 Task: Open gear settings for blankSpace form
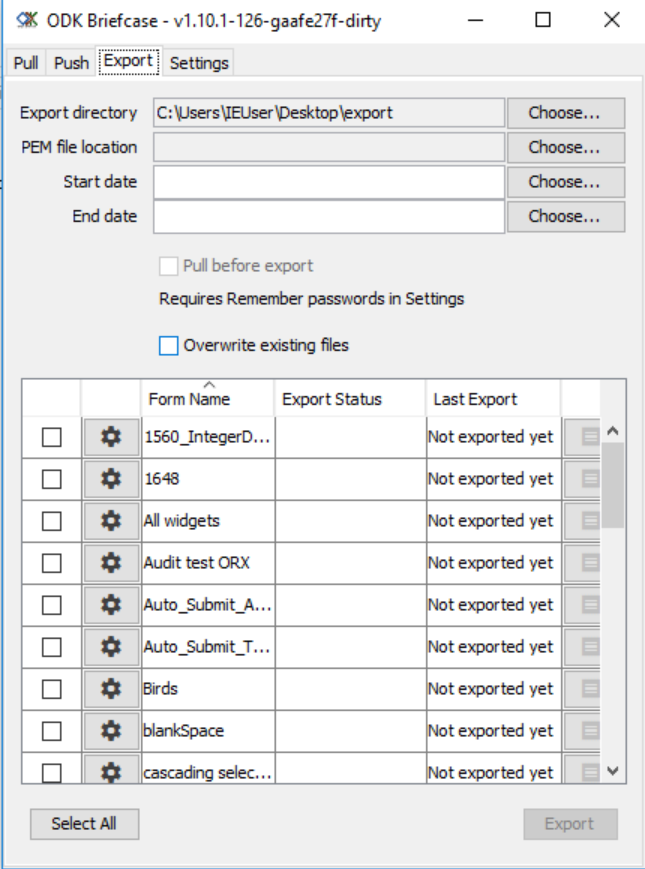click(x=111, y=730)
